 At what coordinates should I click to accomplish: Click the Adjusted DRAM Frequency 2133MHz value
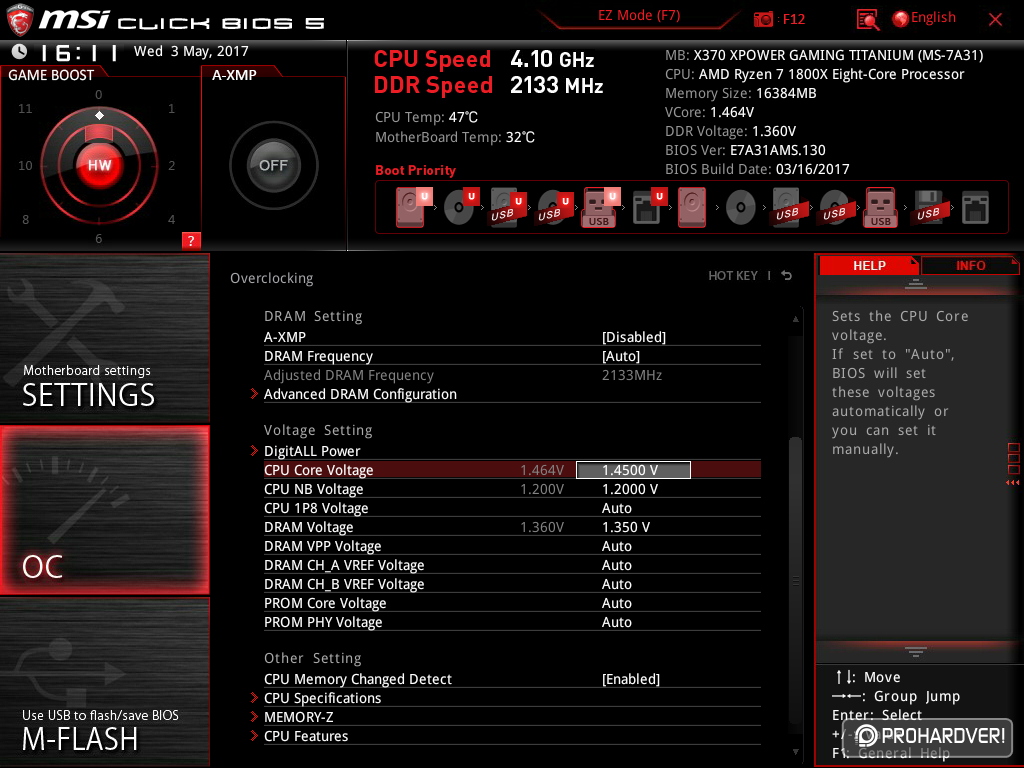632,376
